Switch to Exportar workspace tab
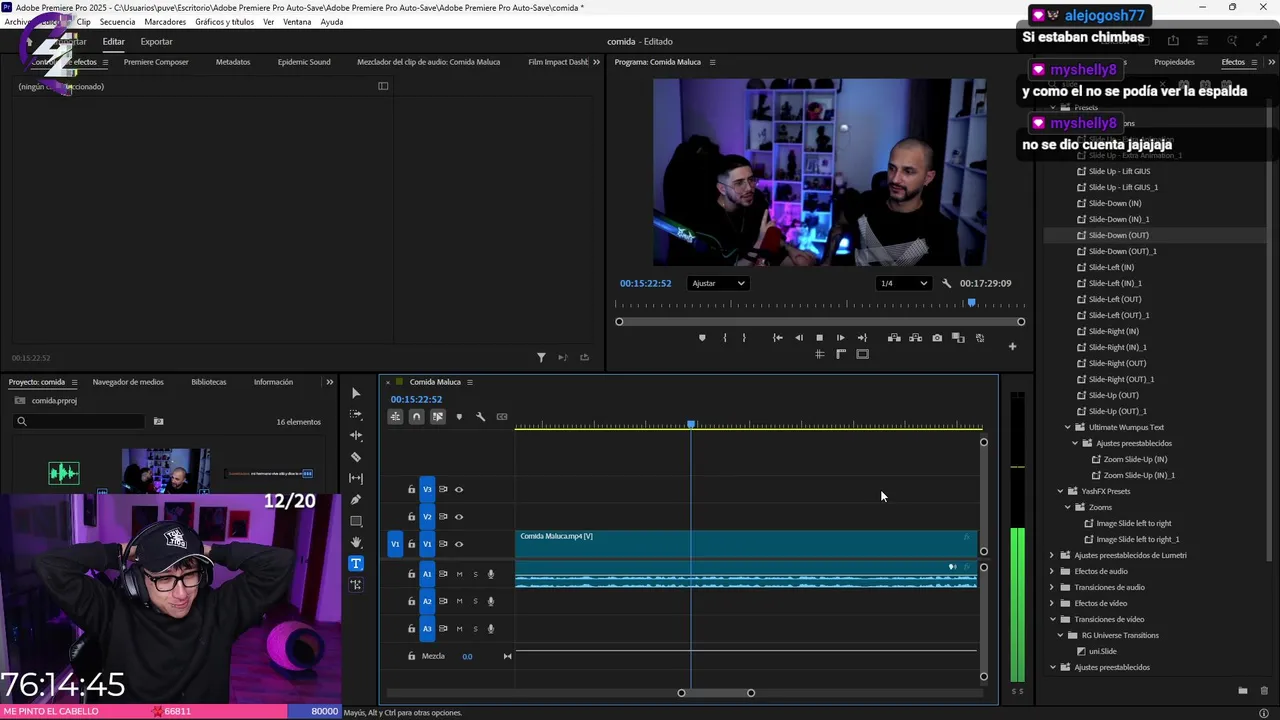Screen dimensions: 1280x720 [x=156, y=42]
